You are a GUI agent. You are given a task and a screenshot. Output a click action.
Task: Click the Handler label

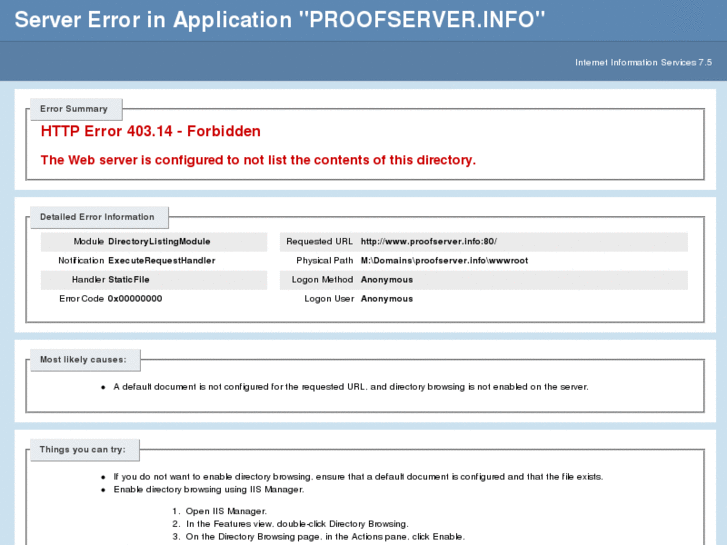click(88, 280)
